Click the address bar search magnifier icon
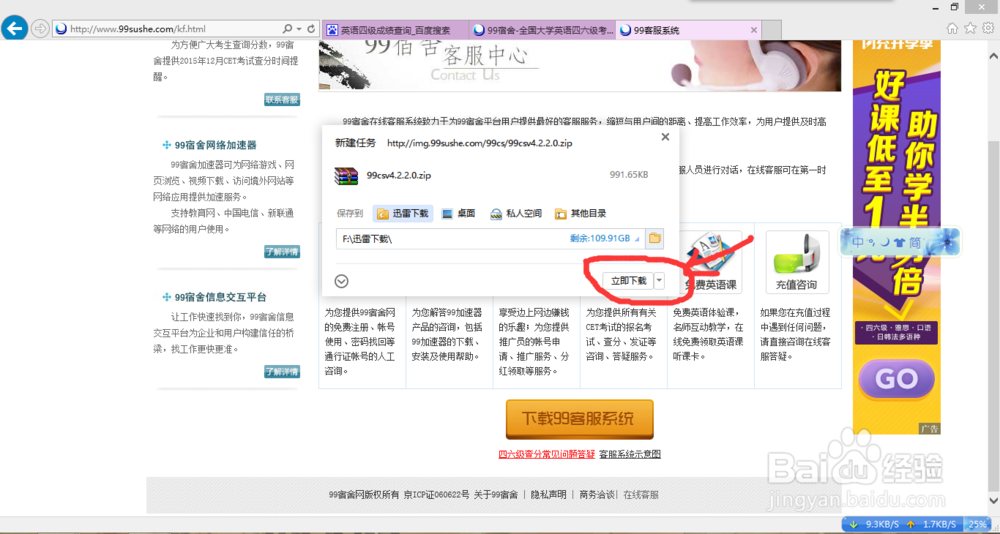 pyautogui.click(x=288, y=29)
